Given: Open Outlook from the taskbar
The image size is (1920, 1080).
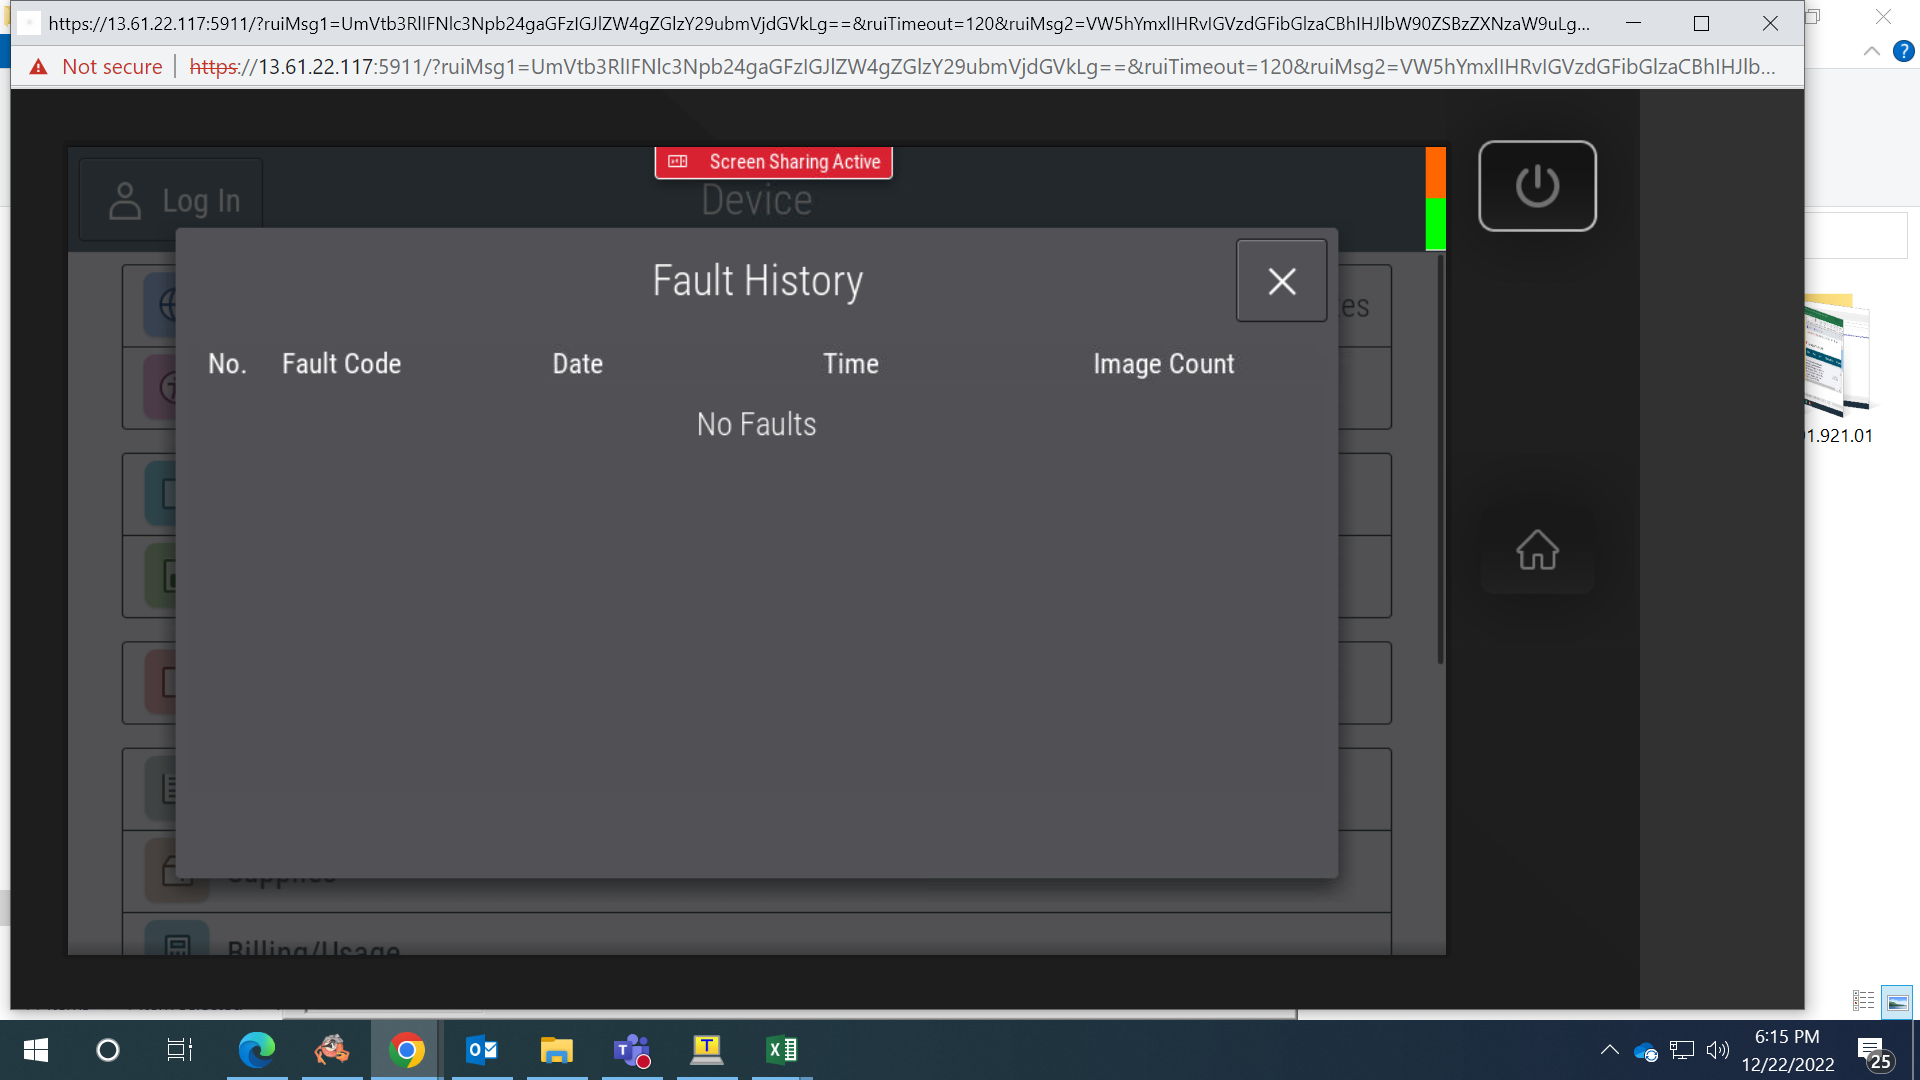Looking at the screenshot, I should point(482,1050).
